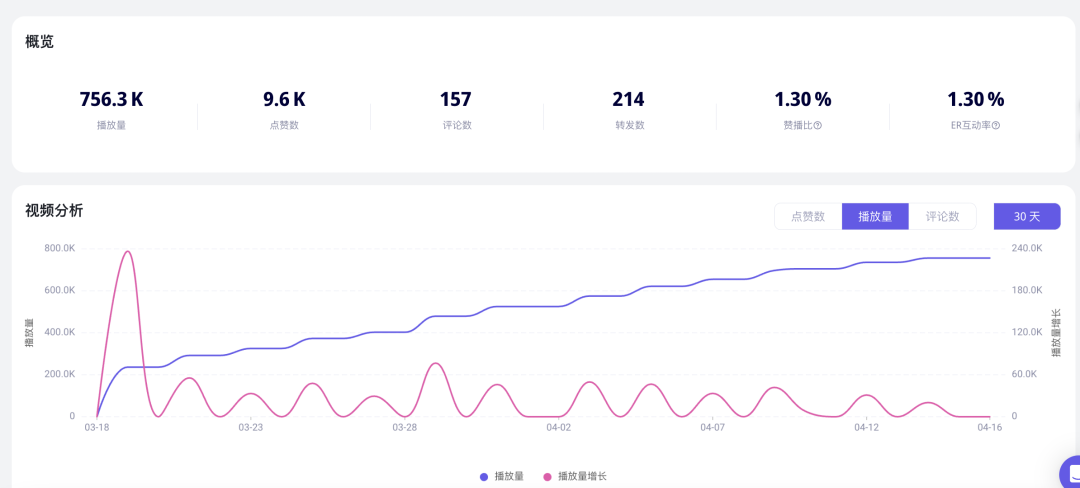
Task: Click the 视频分析 section heading
Action: 54,211
